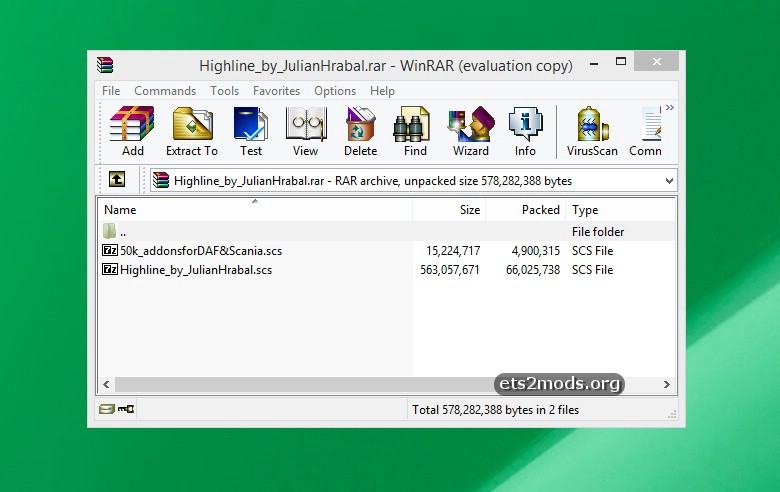Click the disk drive status bar icon
This screenshot has height=492, width=780.
(x=106, y=409)
